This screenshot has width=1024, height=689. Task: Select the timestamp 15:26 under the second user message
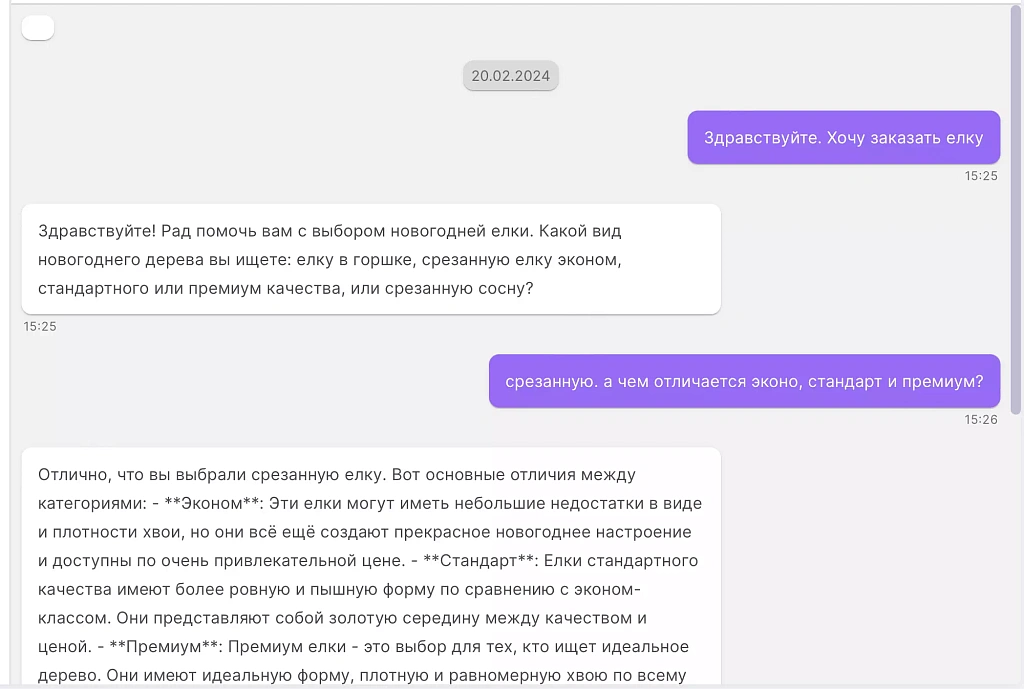point(983,420)
